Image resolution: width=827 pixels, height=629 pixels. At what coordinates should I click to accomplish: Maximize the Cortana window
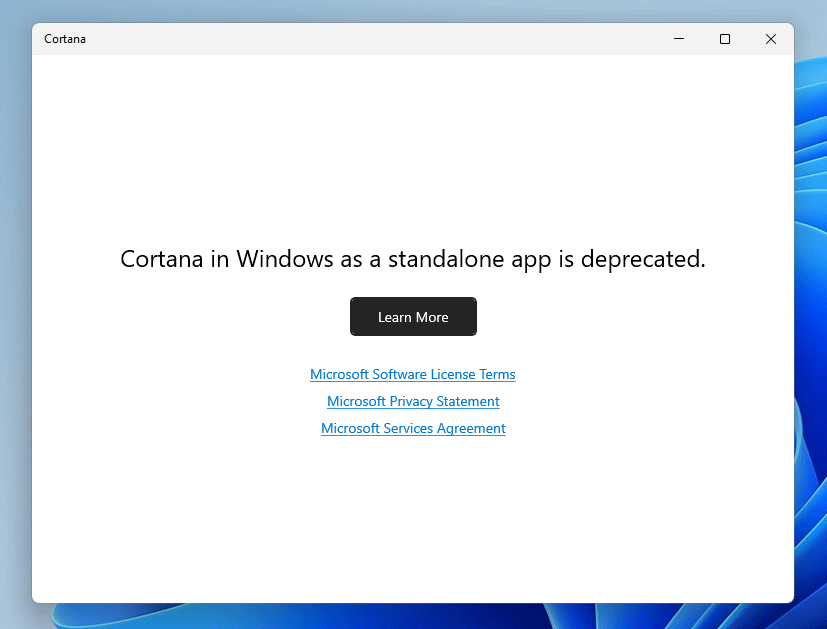tap(725, 39)
